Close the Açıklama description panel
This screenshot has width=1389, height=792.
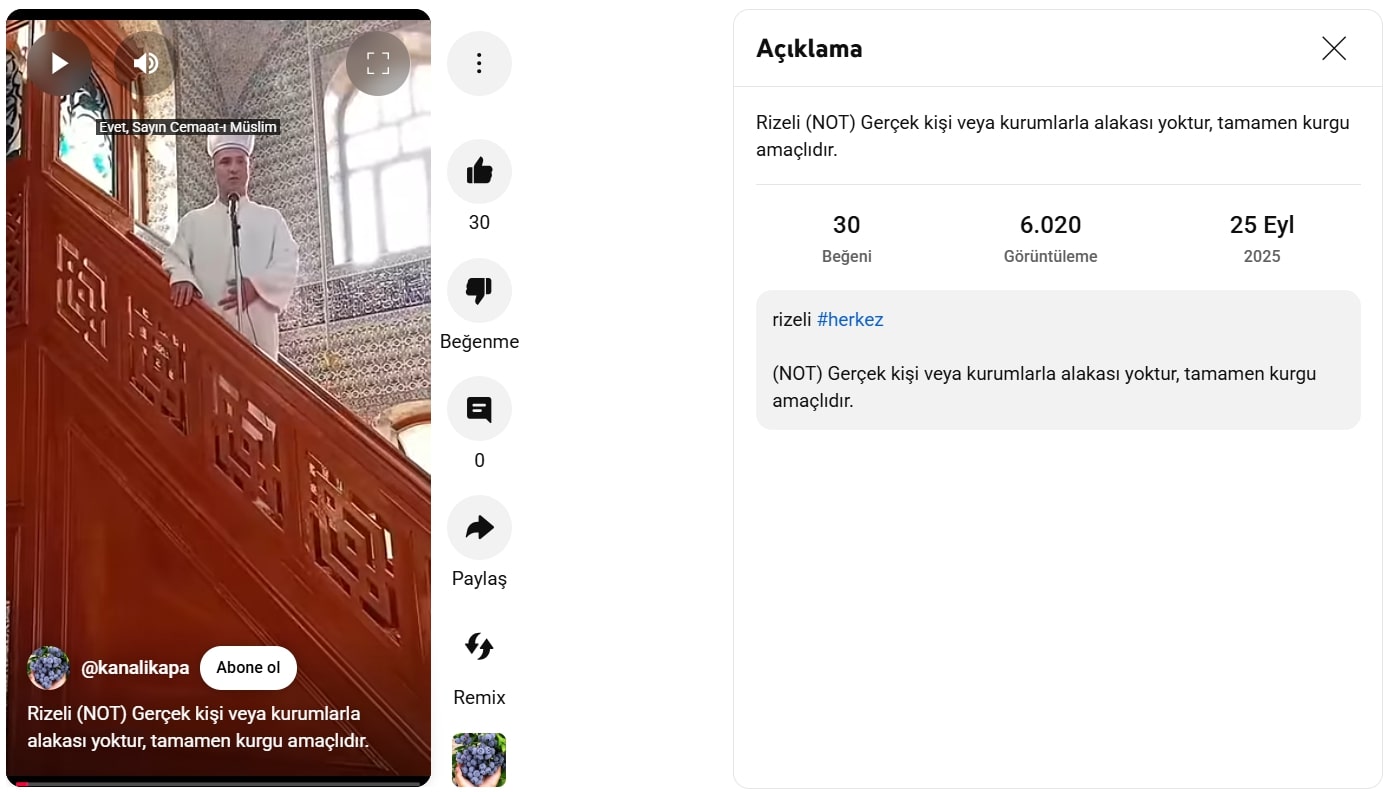click(1334, 48)
